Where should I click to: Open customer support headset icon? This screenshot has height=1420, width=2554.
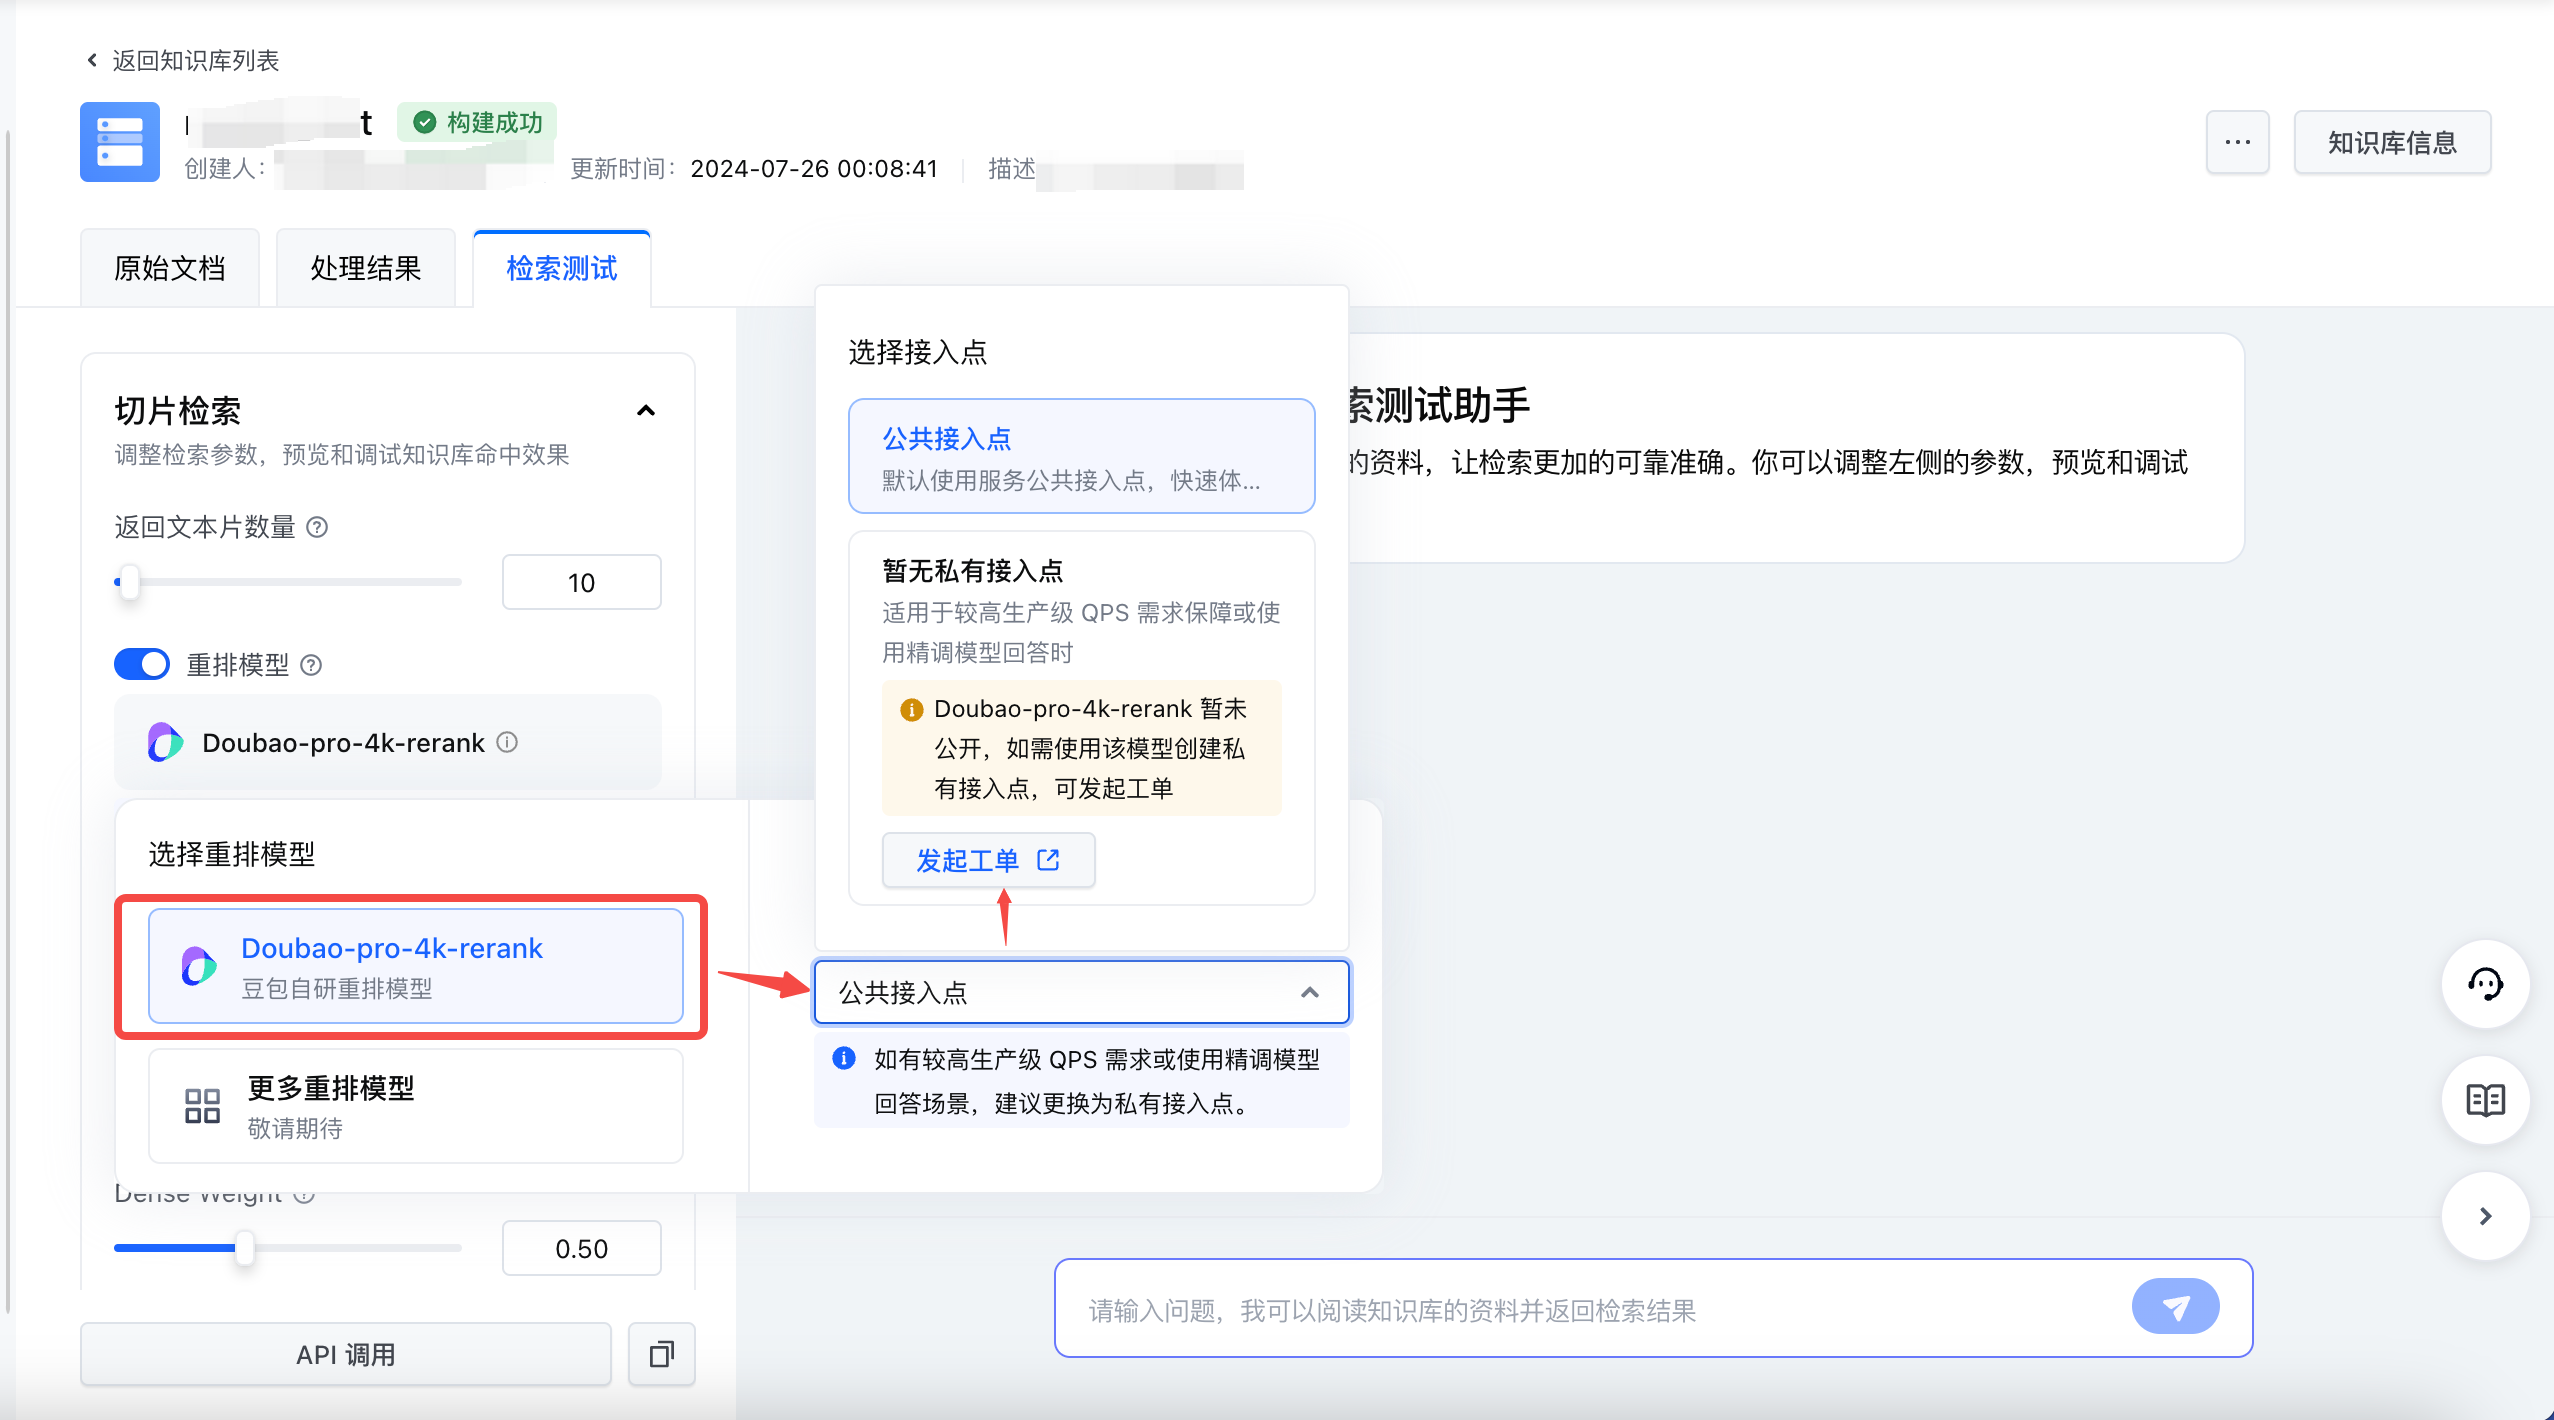(2485, 984)
